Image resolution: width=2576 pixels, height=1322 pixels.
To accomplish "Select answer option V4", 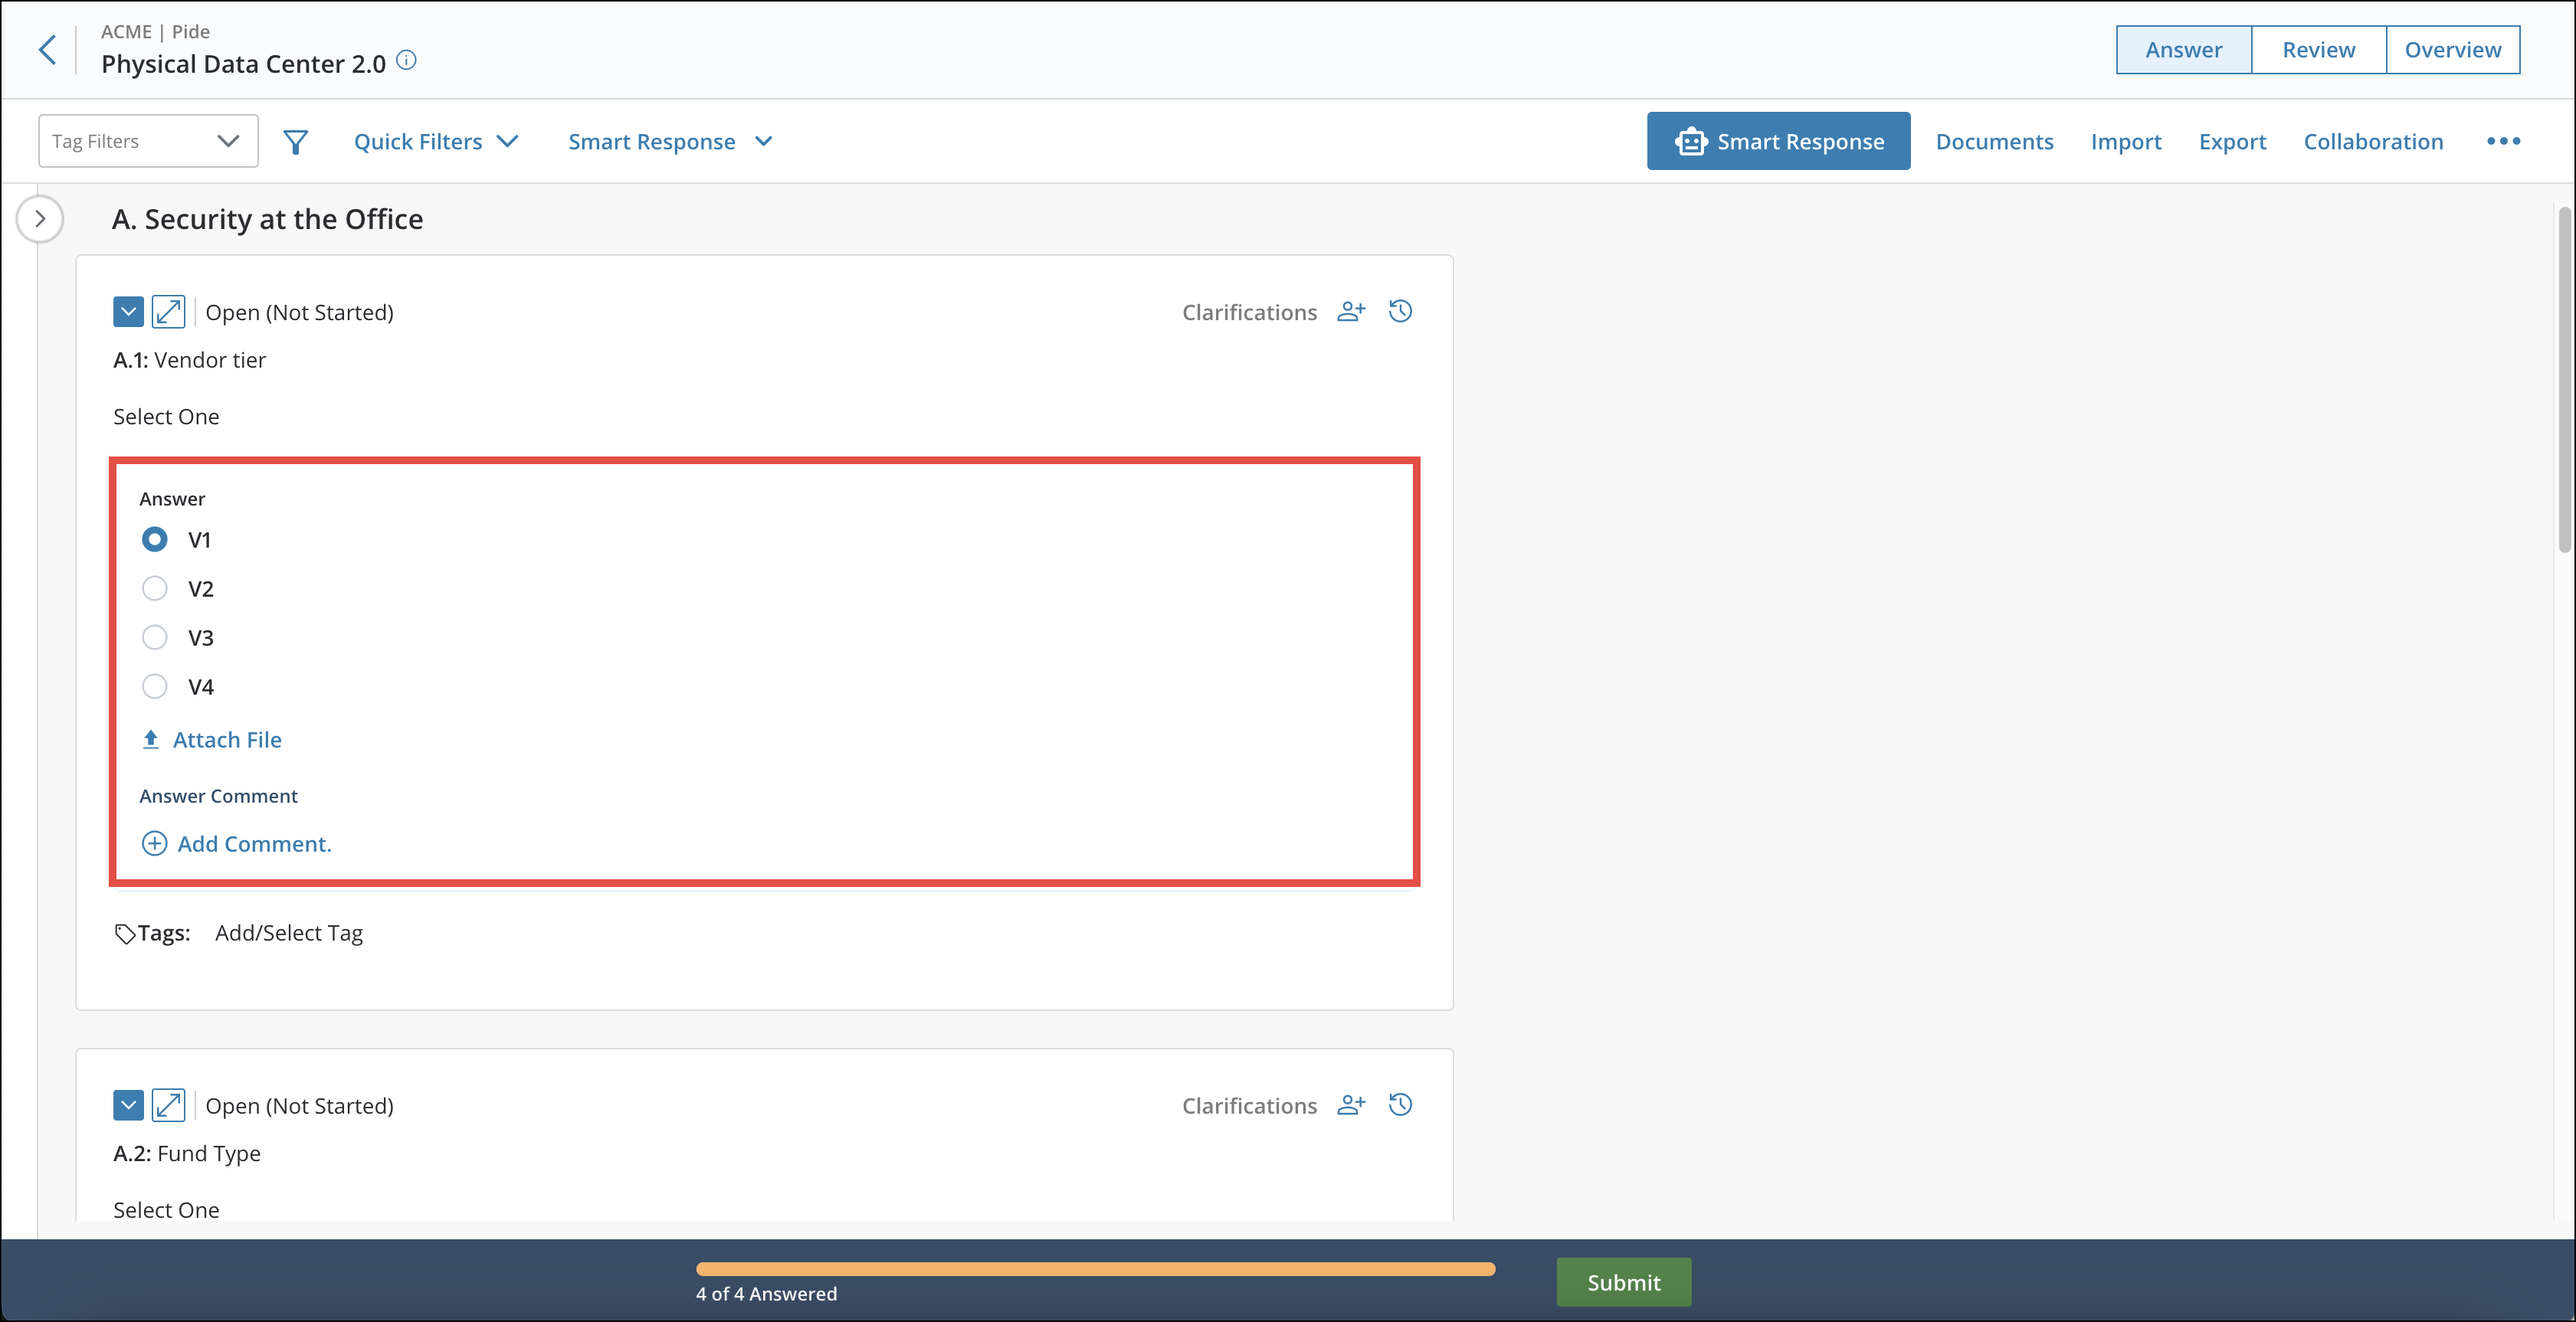I will coord(155,686).
